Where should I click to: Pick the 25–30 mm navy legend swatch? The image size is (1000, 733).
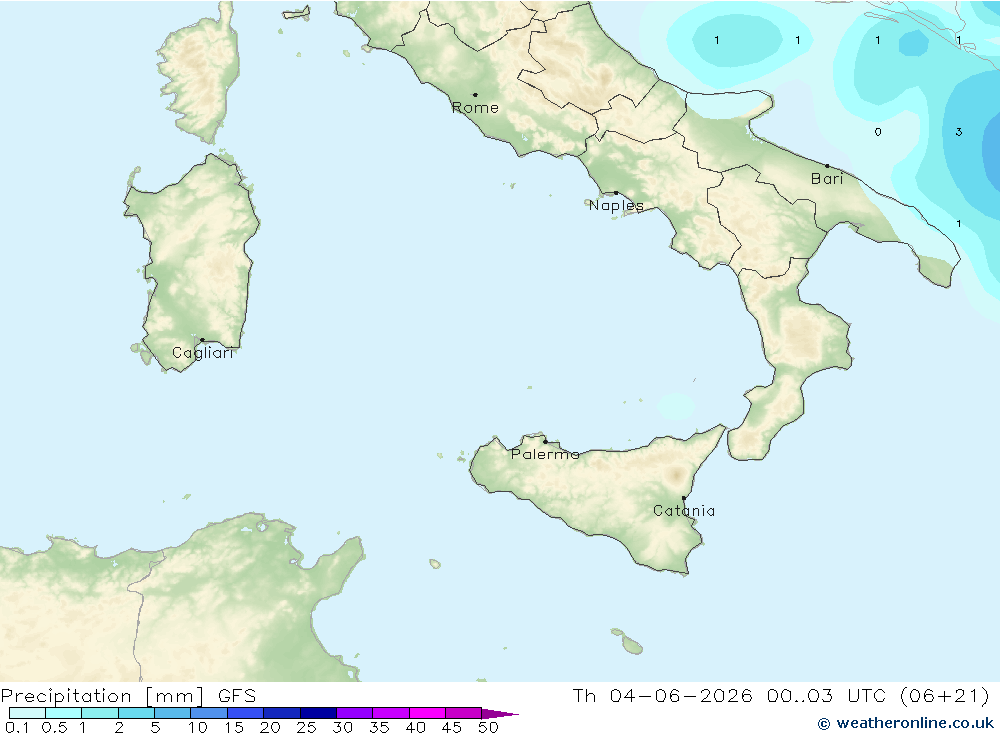coord(318,713)
